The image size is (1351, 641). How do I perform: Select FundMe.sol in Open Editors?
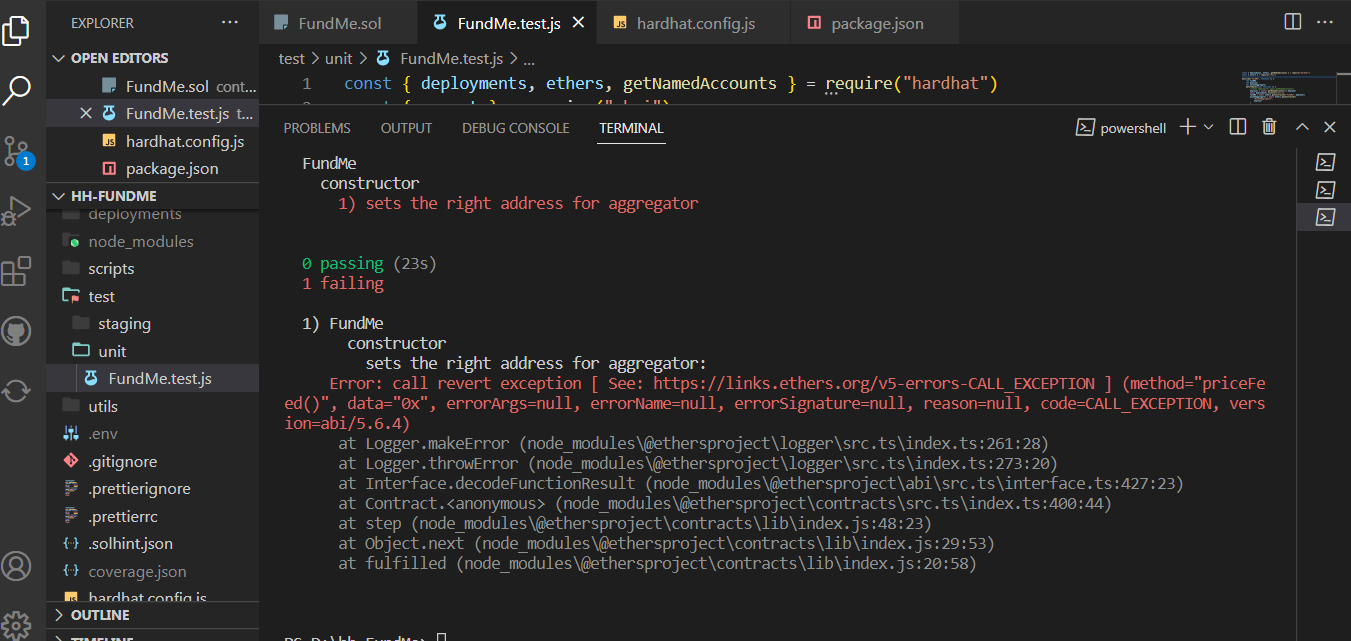(x=153, y=86)
